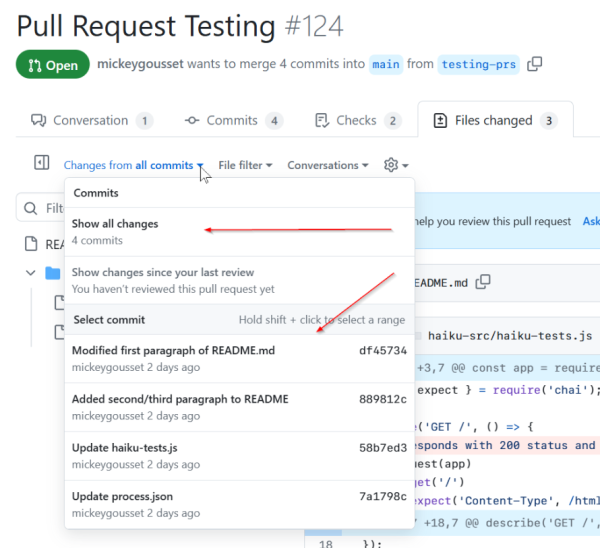Choose Show all changes option

(x=240, y=232)
